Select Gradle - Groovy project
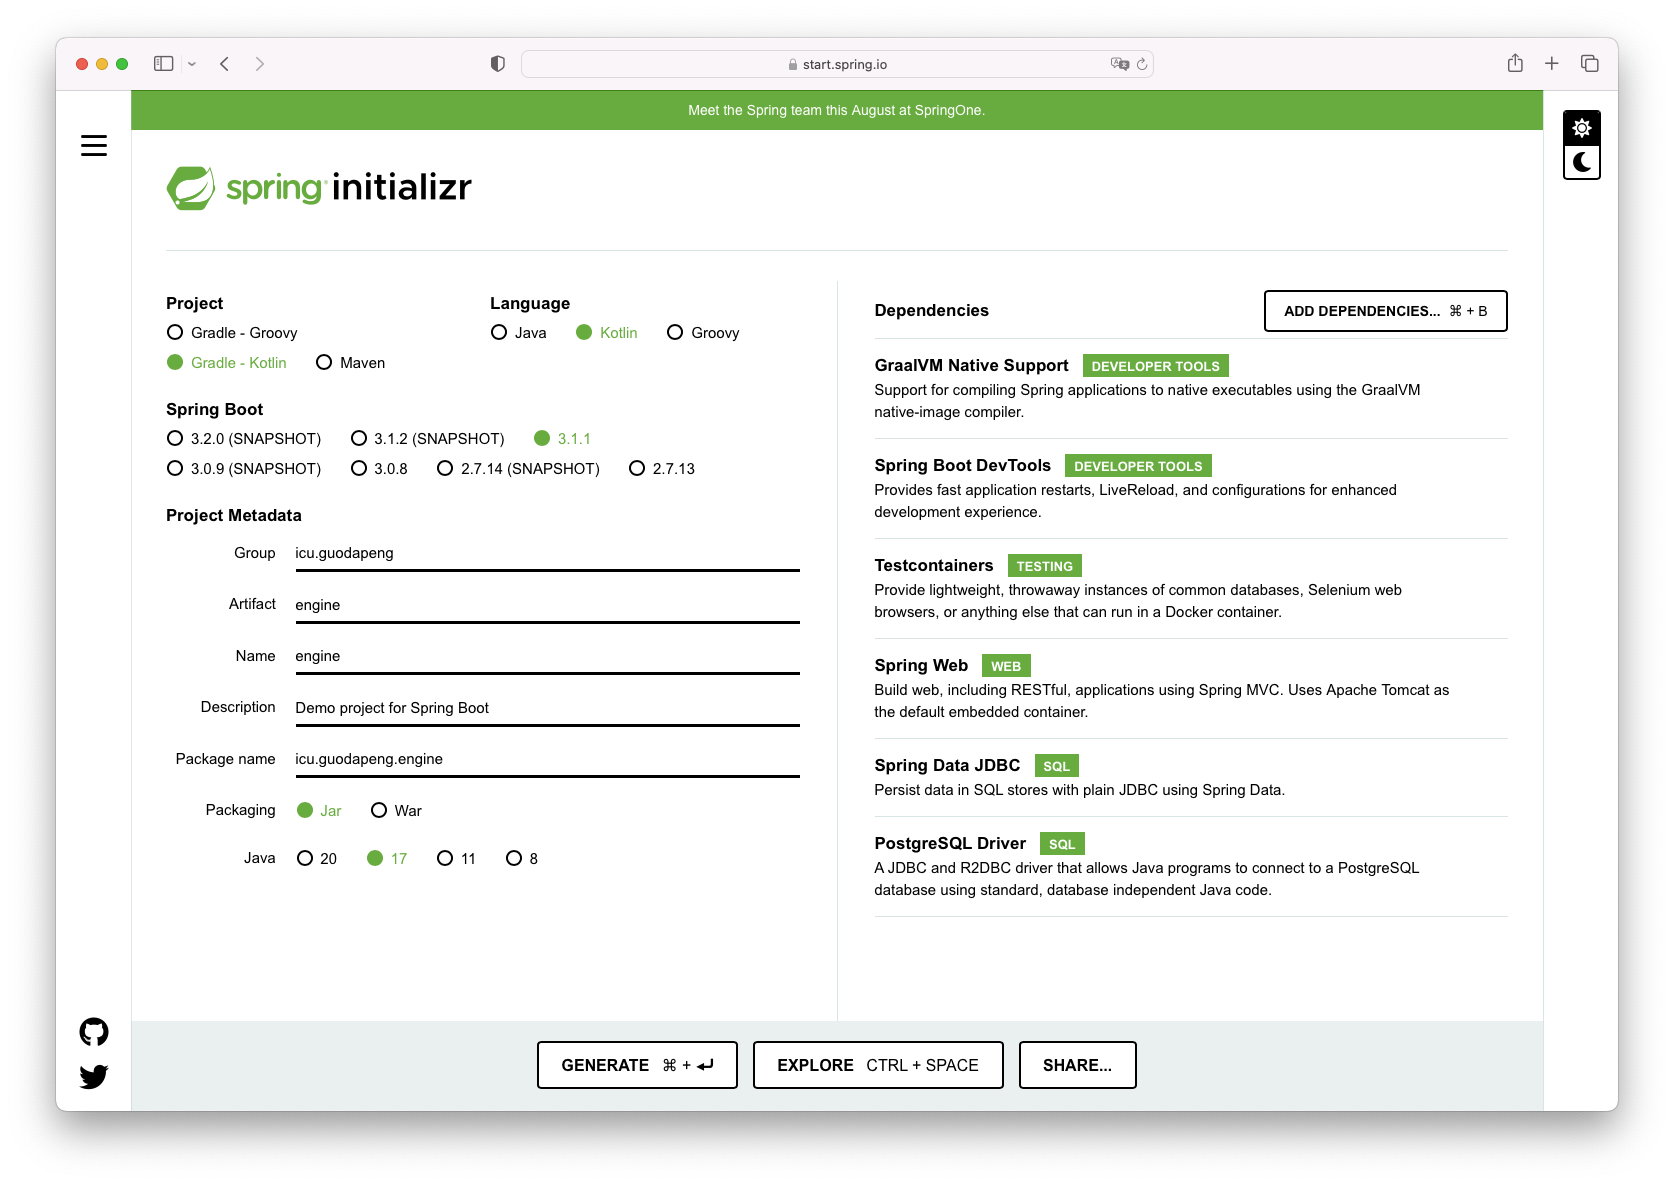This screenshot has width=1674, height=1185. [232, 333]
